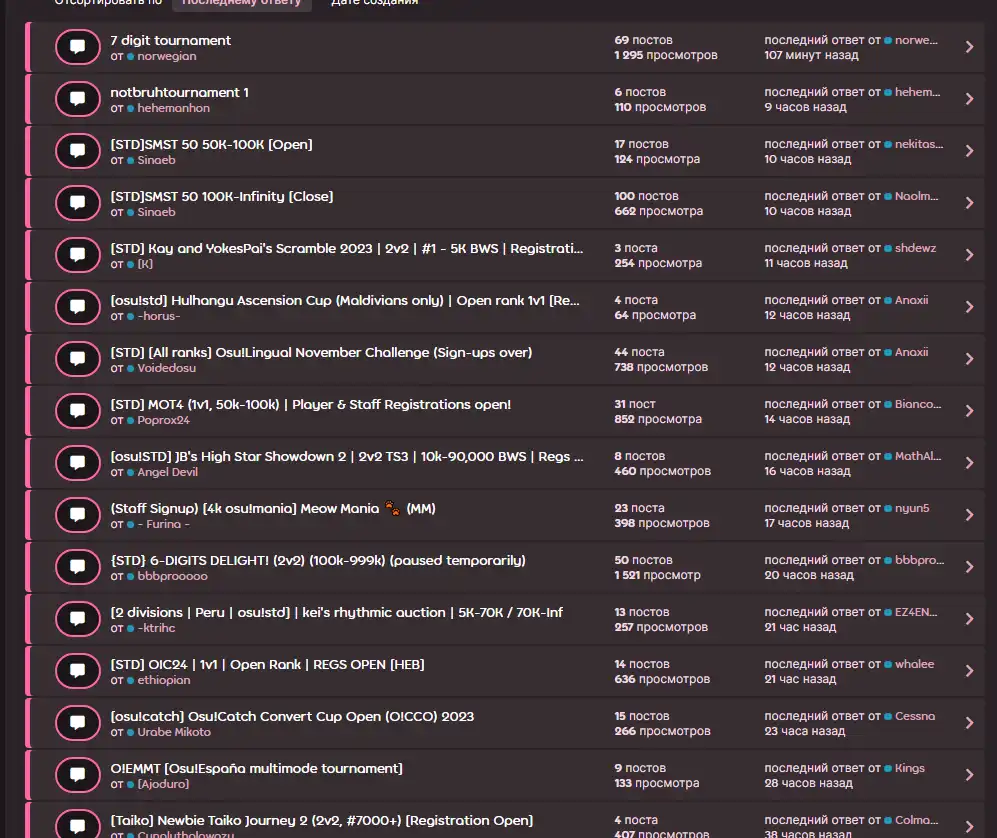The image size is (997, 838).
Task: Click the right arrow on the notbruhtournament 1 row
Action: pyautogui.click(x=970, y=99)
